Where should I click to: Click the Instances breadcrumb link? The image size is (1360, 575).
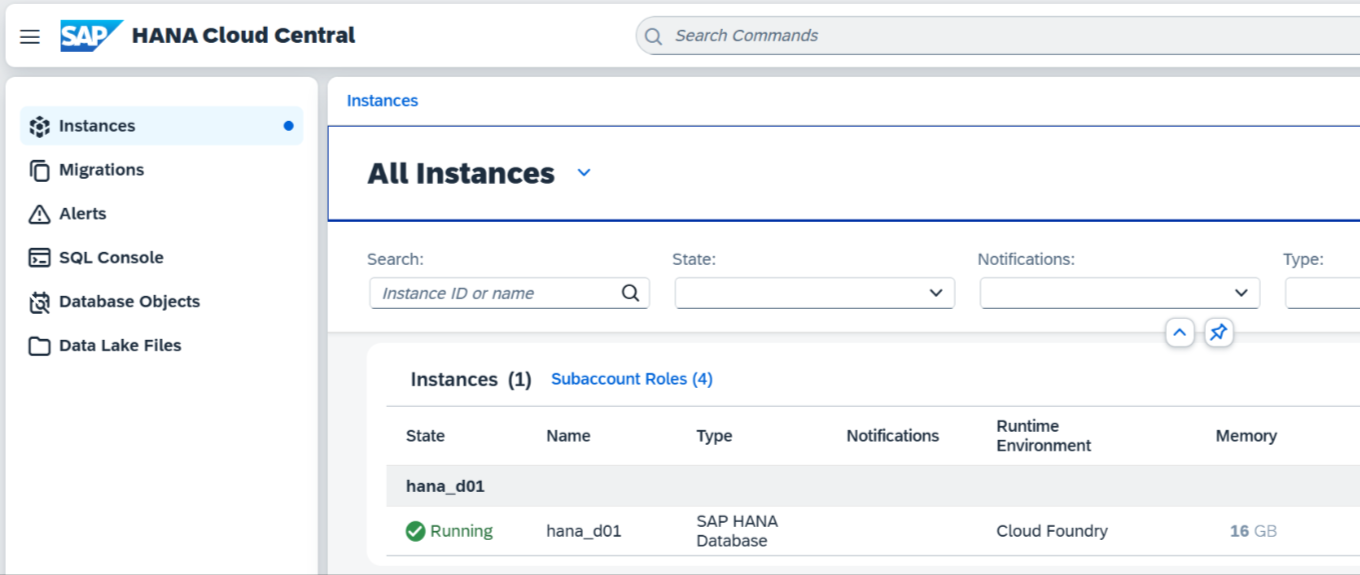[x=382, y=101]
